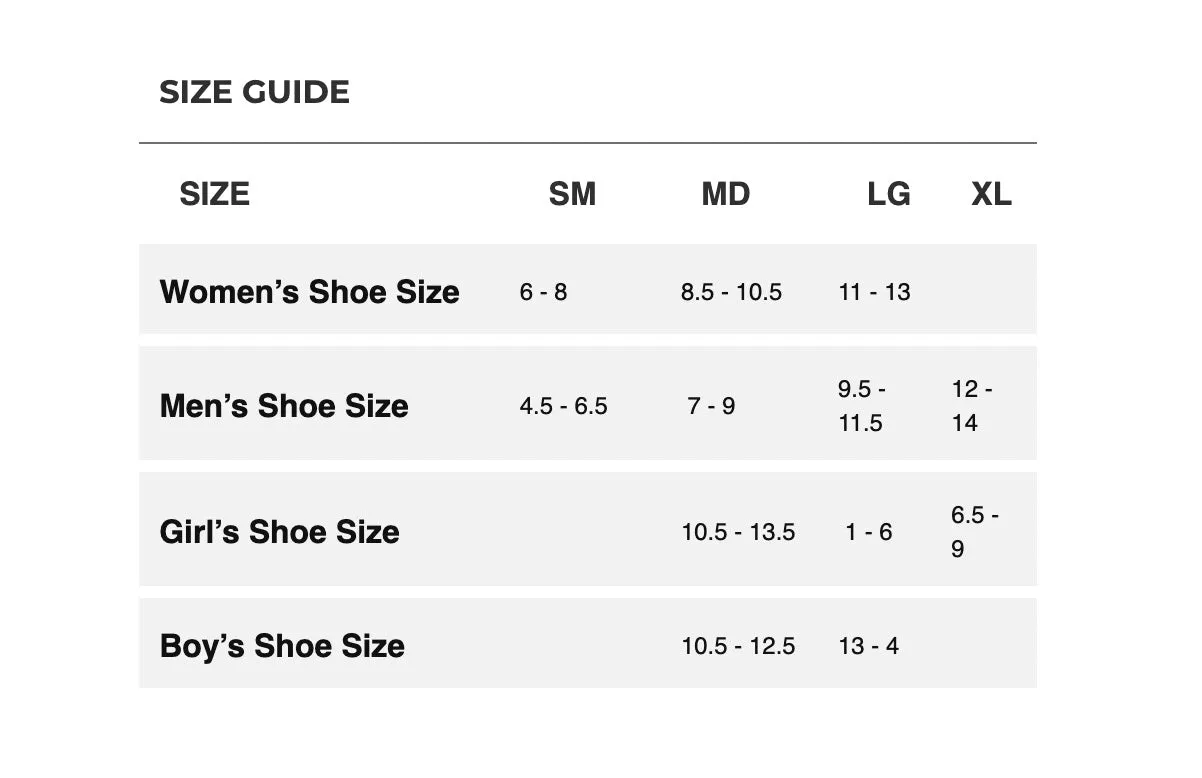Click the girl's medium 10.5 - 13.5 cell
The width and height of the screenshot is (1202, 778).
point(738,532)
